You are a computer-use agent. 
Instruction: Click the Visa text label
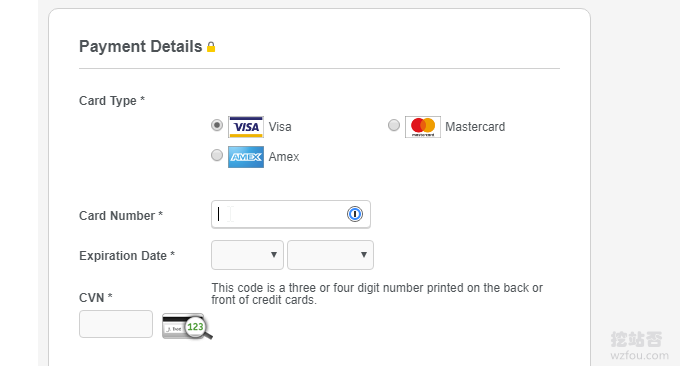click(x=280, y=127)
